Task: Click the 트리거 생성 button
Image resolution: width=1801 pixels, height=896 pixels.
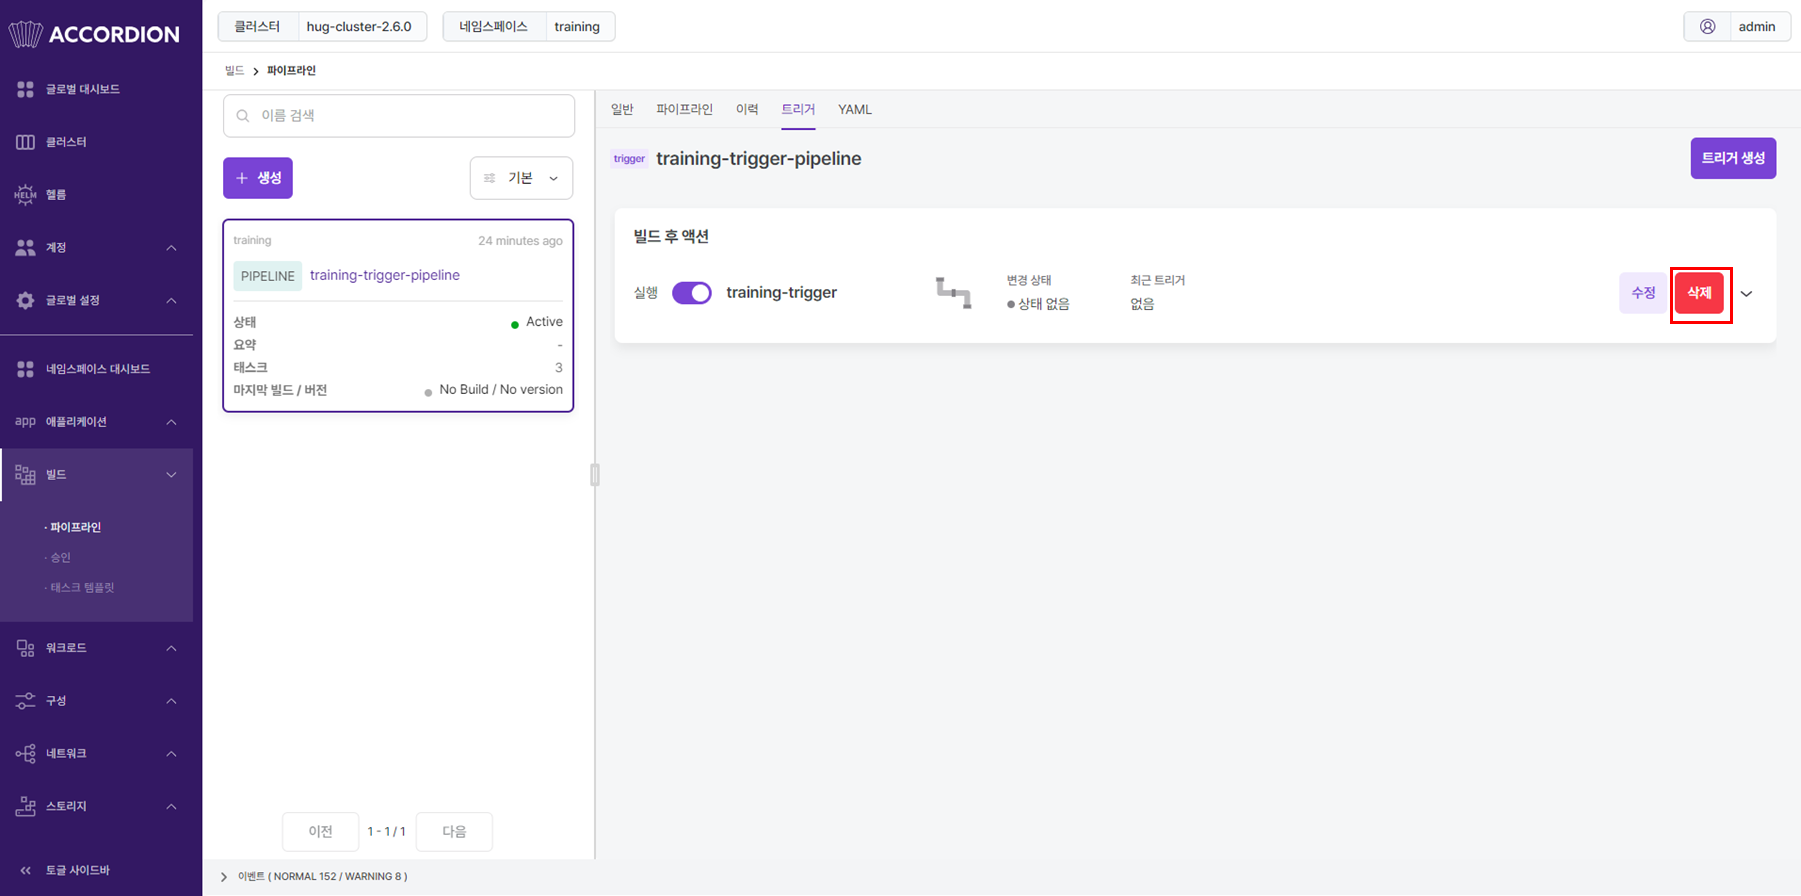Action: 1733,158
